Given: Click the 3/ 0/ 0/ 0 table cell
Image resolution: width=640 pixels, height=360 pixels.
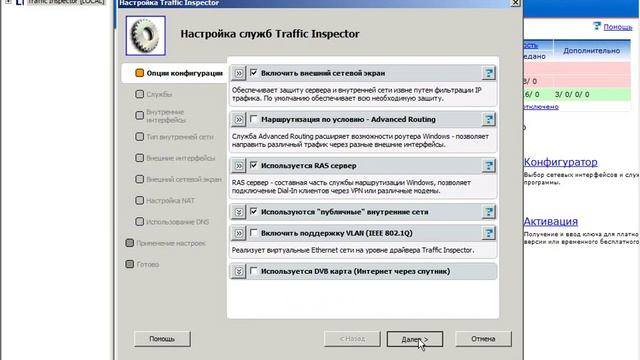Looking at the screenshot, I should 572,94.
